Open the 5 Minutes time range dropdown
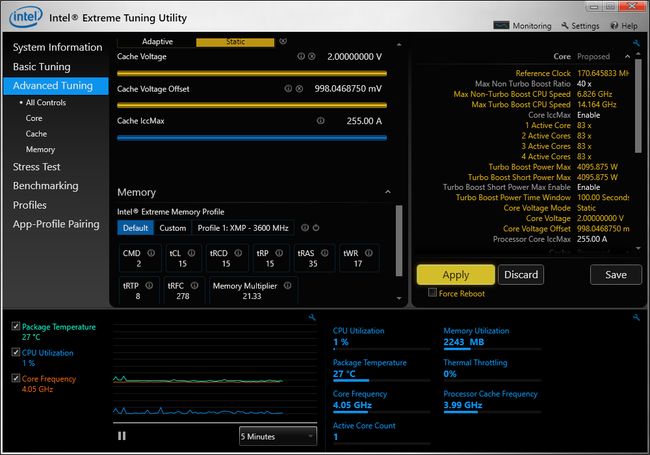This screenshot has width=650, height=455. 278,436
